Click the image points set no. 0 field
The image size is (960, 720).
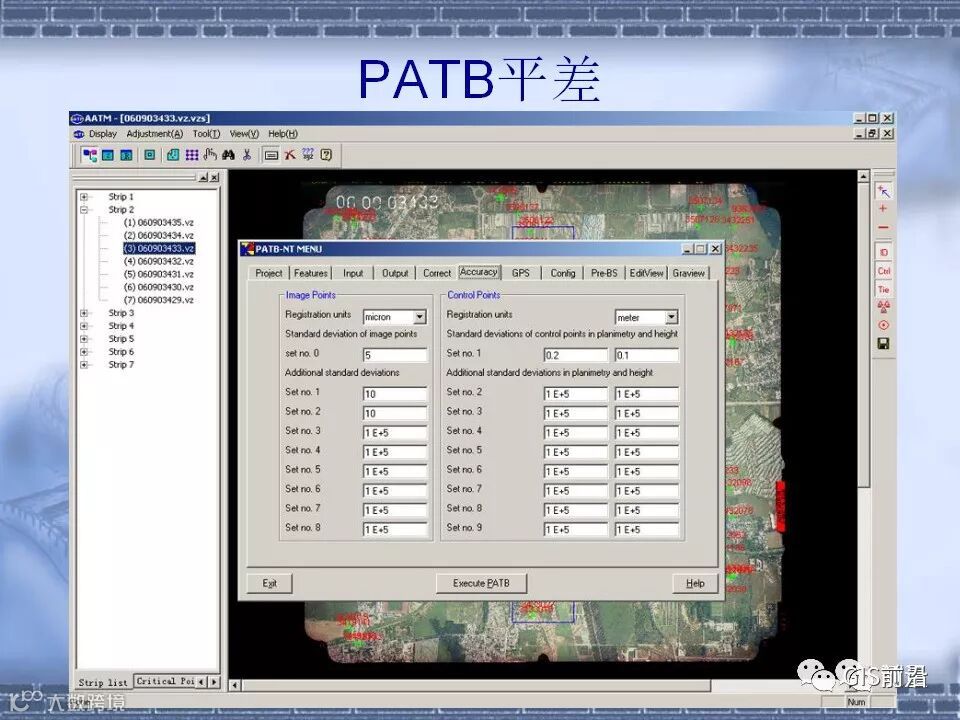pyautogui.click(x=395, y=355)
